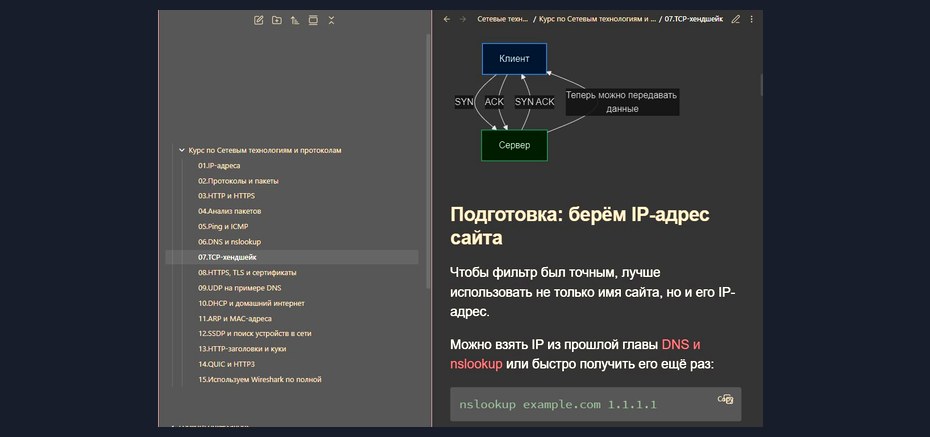Open the note 05.Ping и ICMP
The width and height of the screenshot is (930, 437).
pyautogui.click(x=223, y=227)
